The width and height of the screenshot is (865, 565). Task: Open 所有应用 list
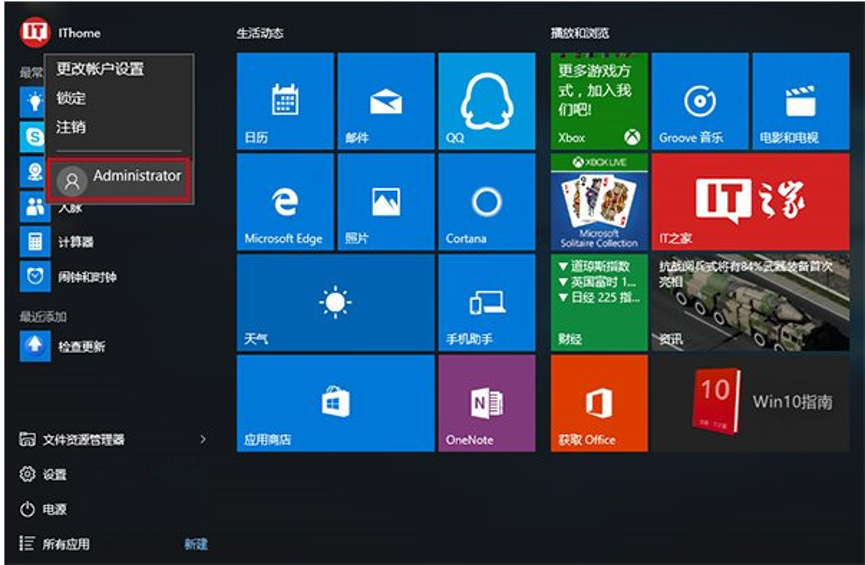(66, 544)
